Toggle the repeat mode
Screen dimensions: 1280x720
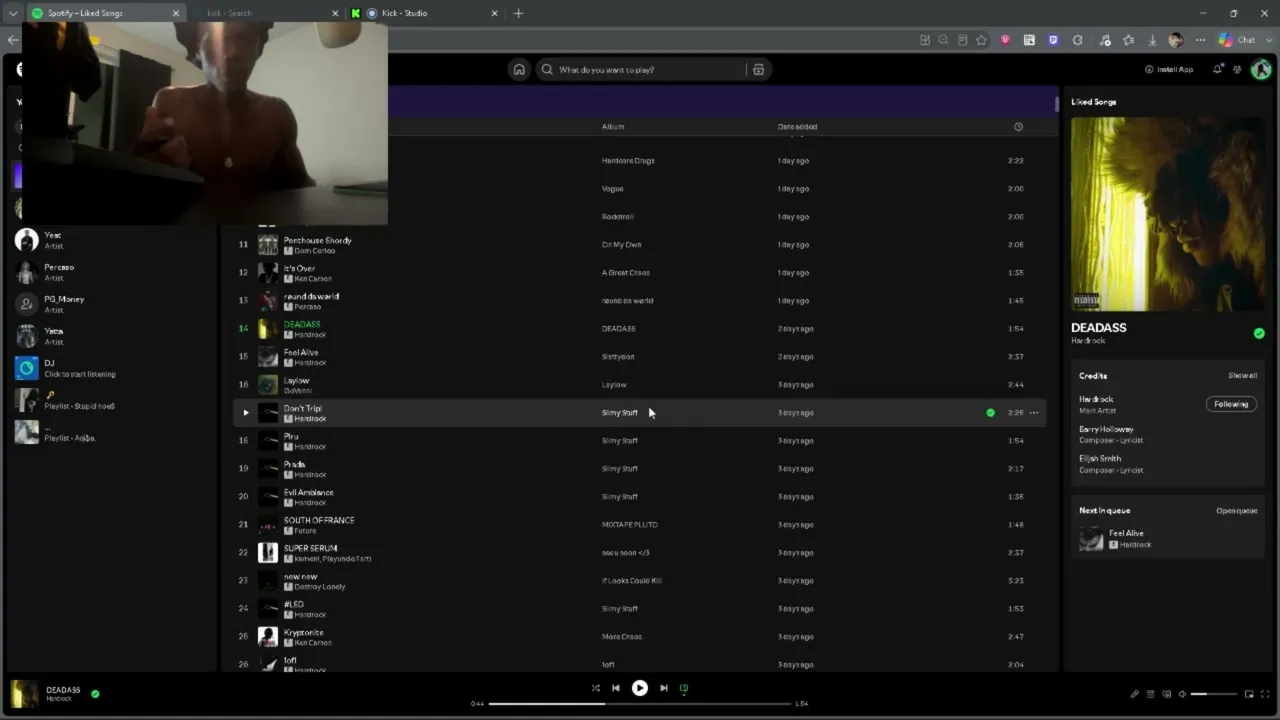click(684, 688)
